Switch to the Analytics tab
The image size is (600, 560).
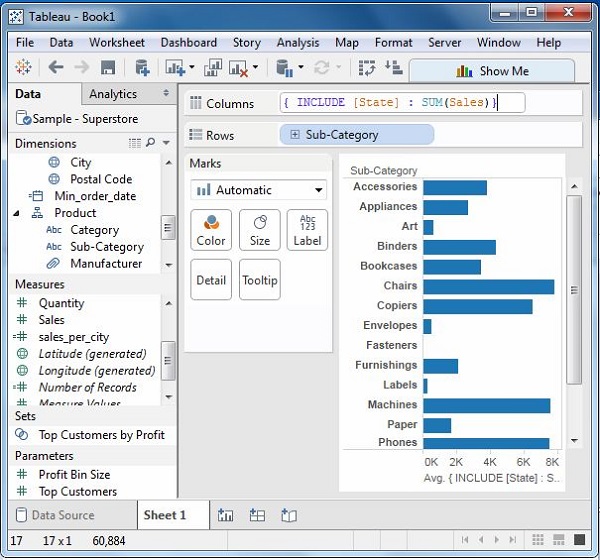point(113,94)
